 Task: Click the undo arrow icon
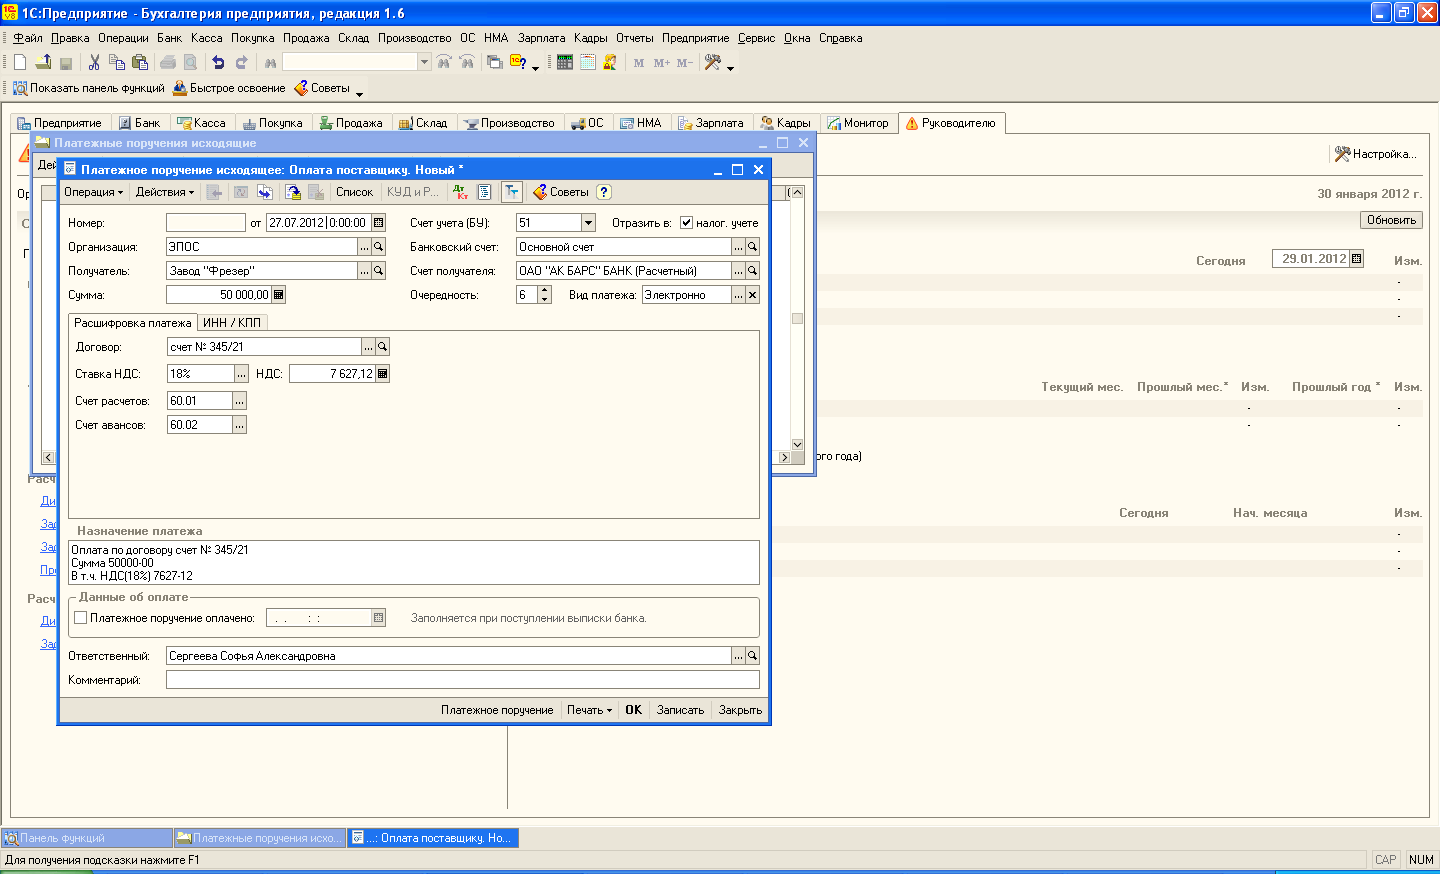218,62
